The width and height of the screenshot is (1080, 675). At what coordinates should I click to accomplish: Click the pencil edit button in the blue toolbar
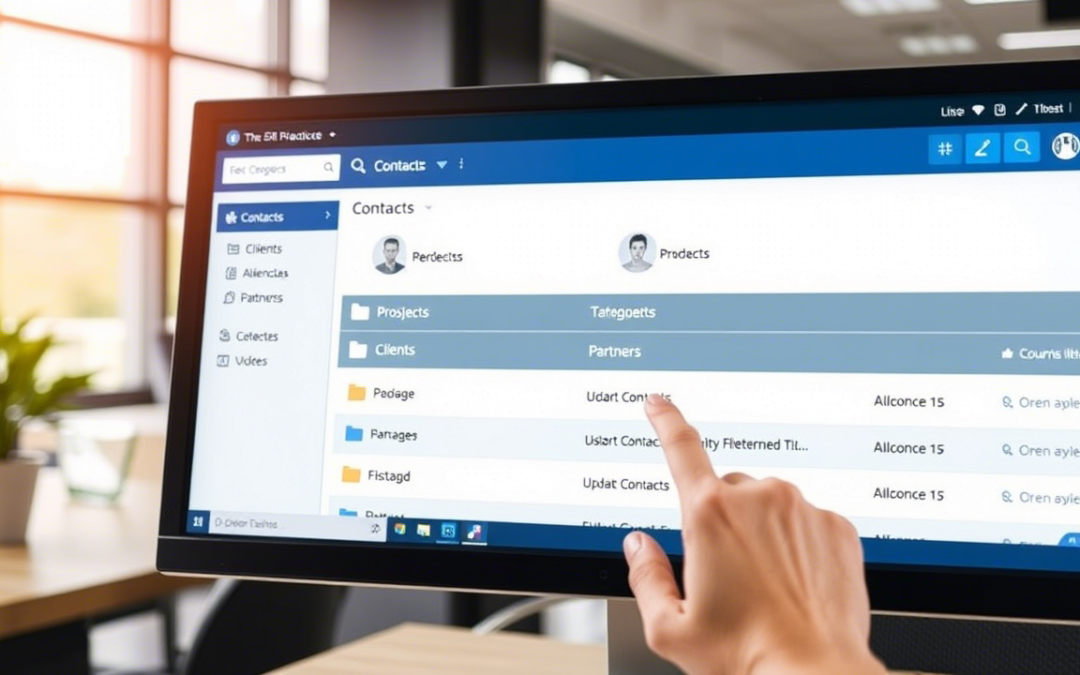[x=983, y=147]
